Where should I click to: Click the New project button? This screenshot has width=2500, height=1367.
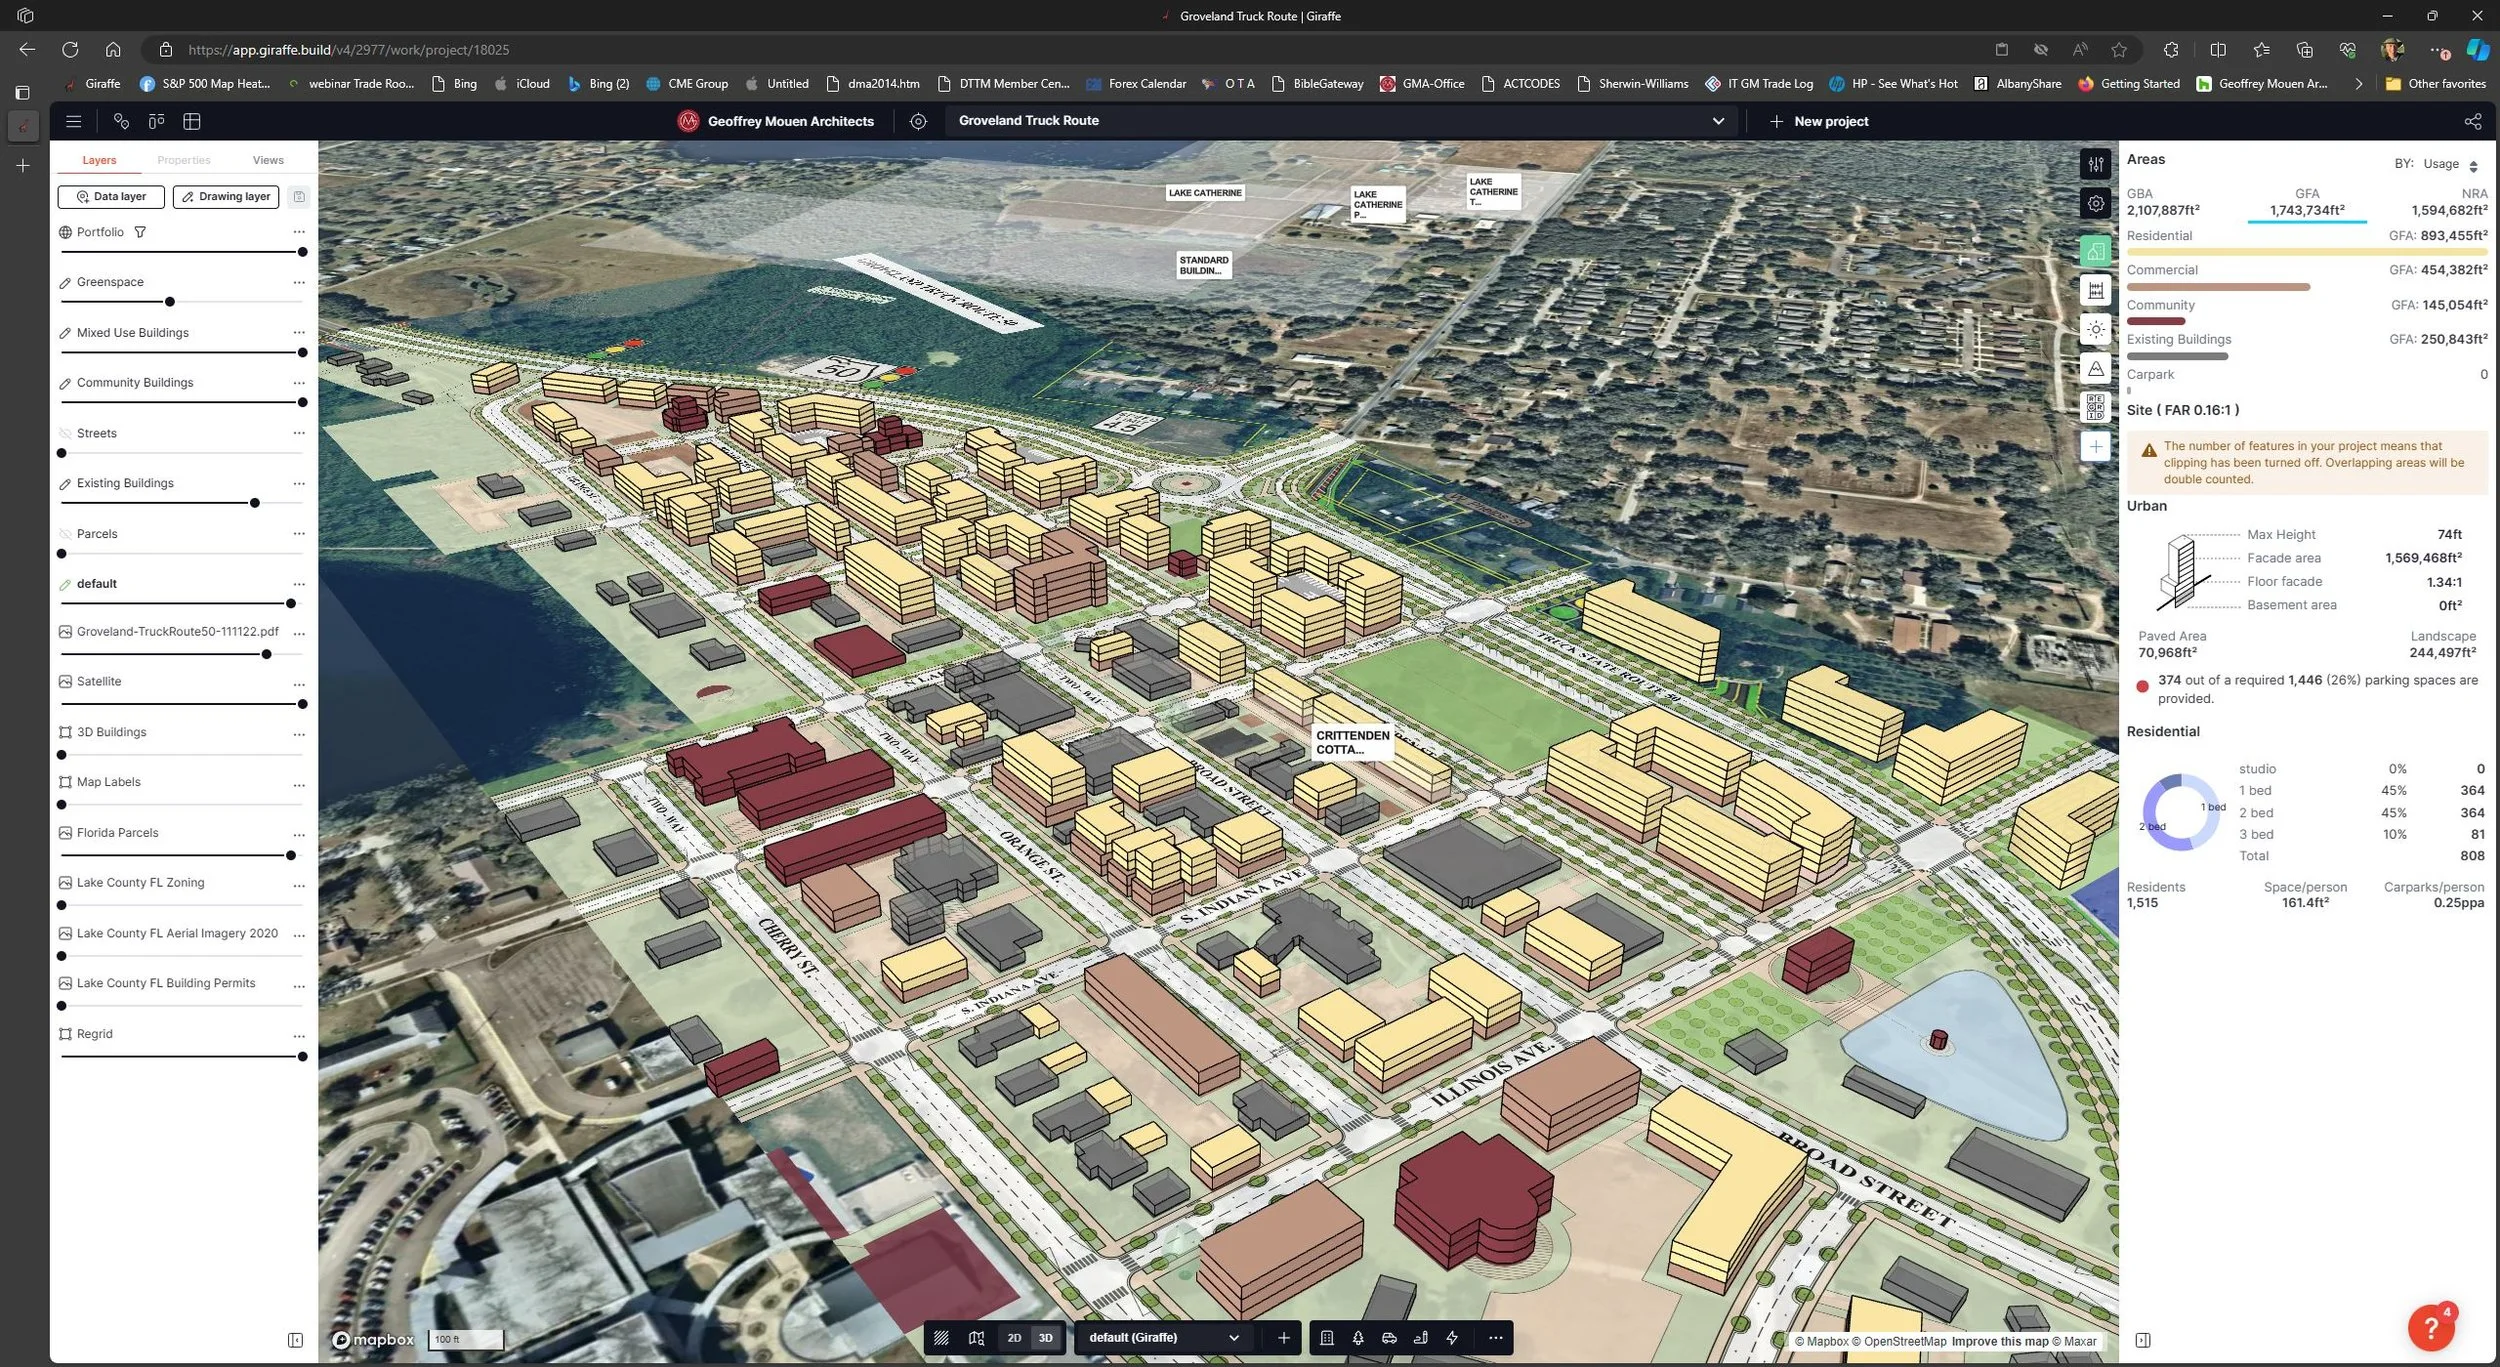tap(1818, 121)
